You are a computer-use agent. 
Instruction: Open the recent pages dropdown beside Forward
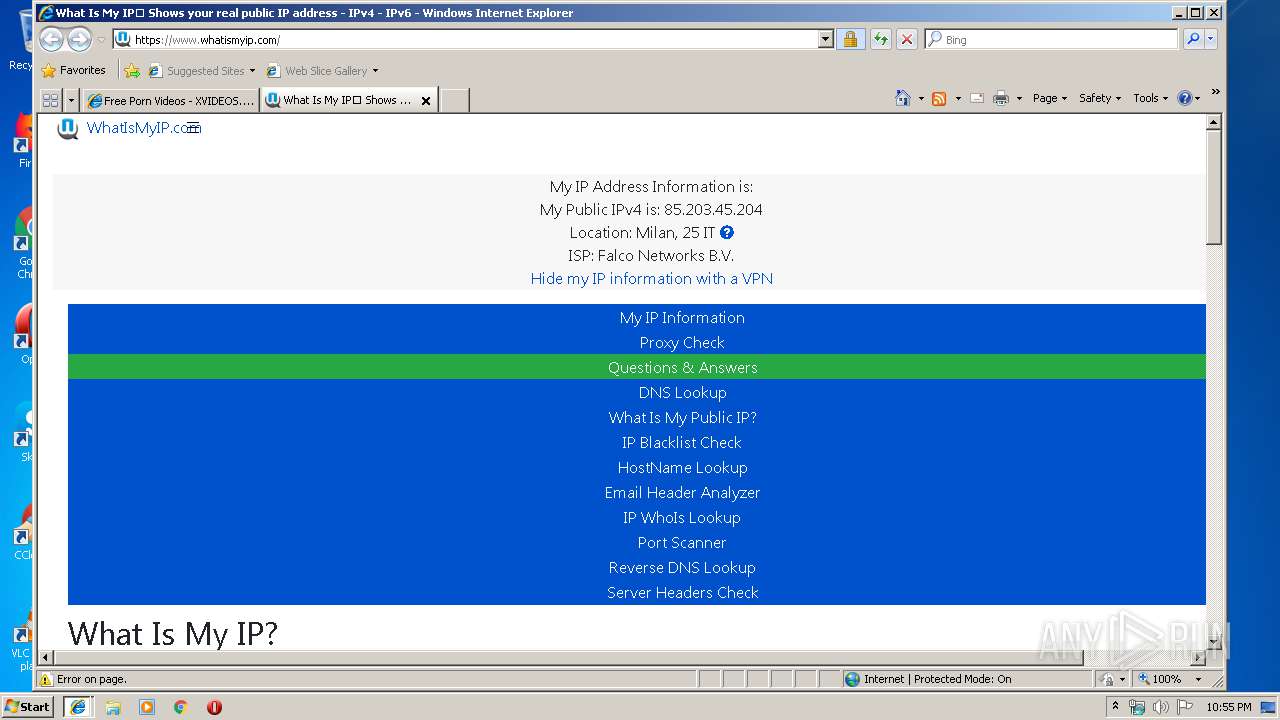[x=101, y=40]
